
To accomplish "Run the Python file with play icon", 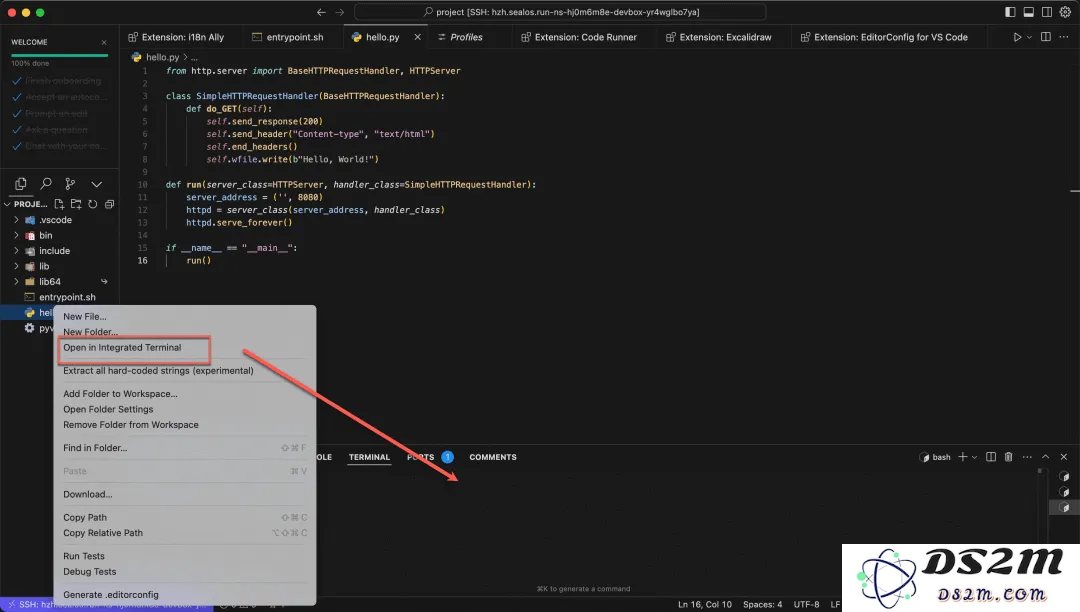I will coord(1017,37).
